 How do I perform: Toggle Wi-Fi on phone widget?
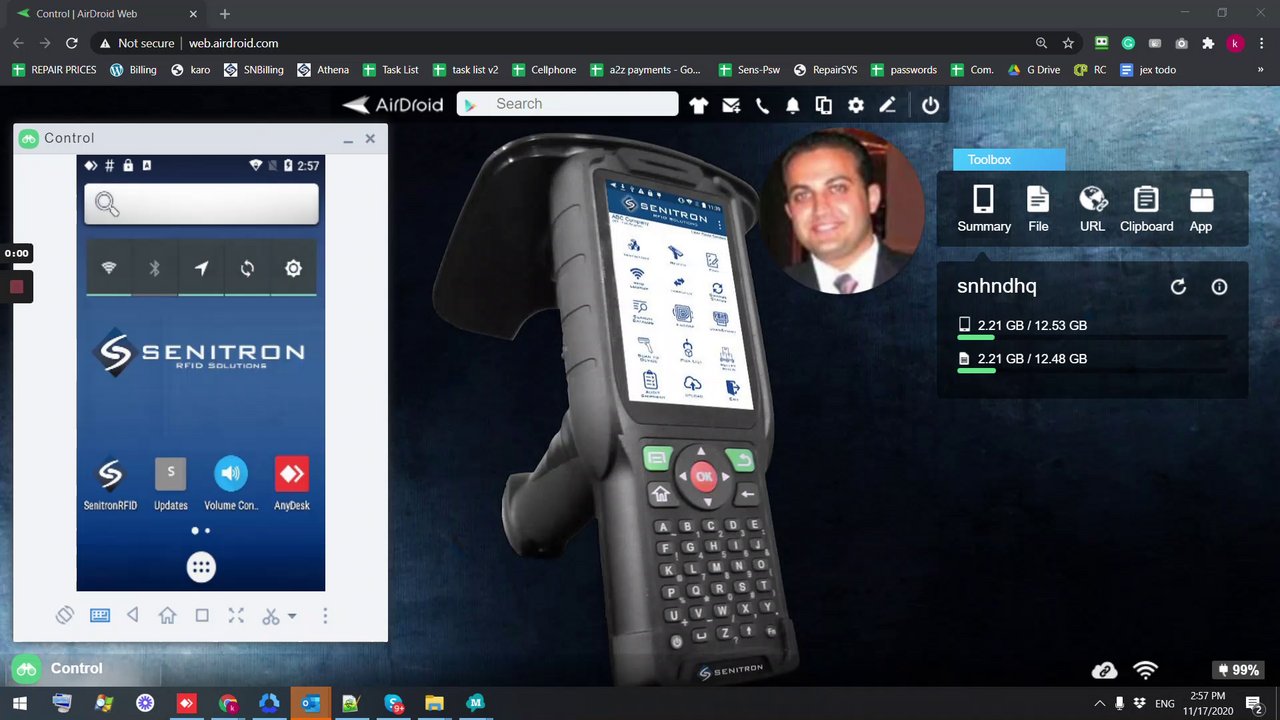pyautogui.click(x=109, y=268)
